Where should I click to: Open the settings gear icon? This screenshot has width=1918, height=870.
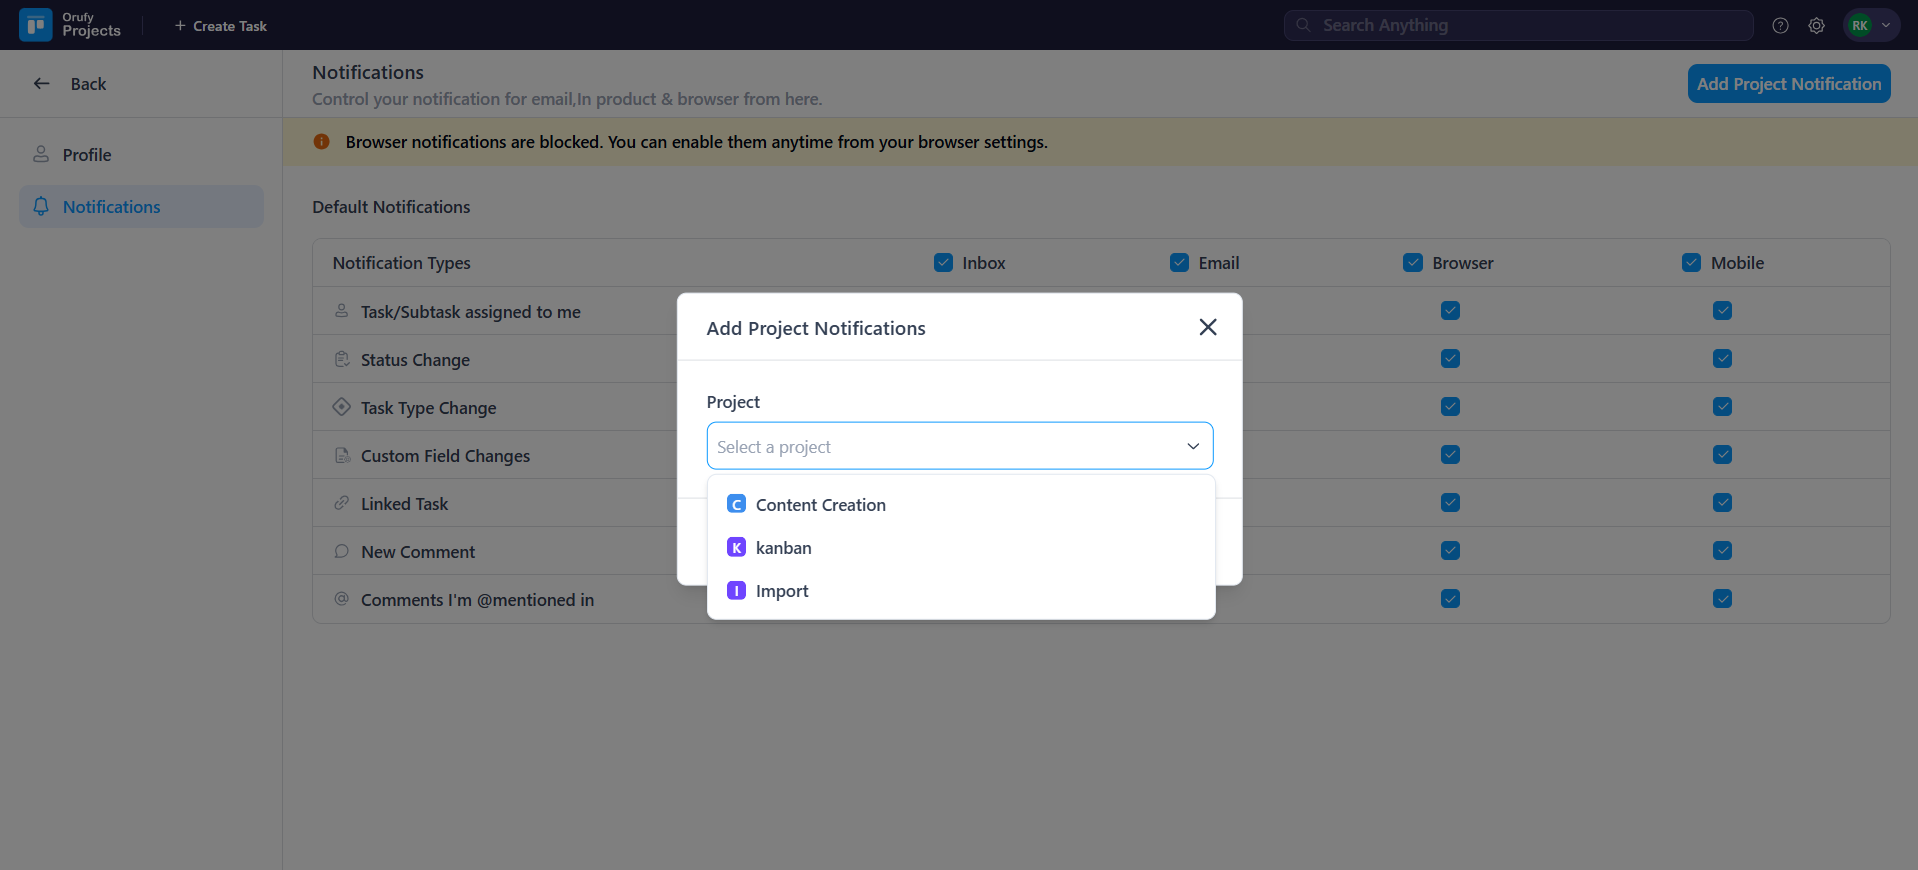(x=1816, y=26)
